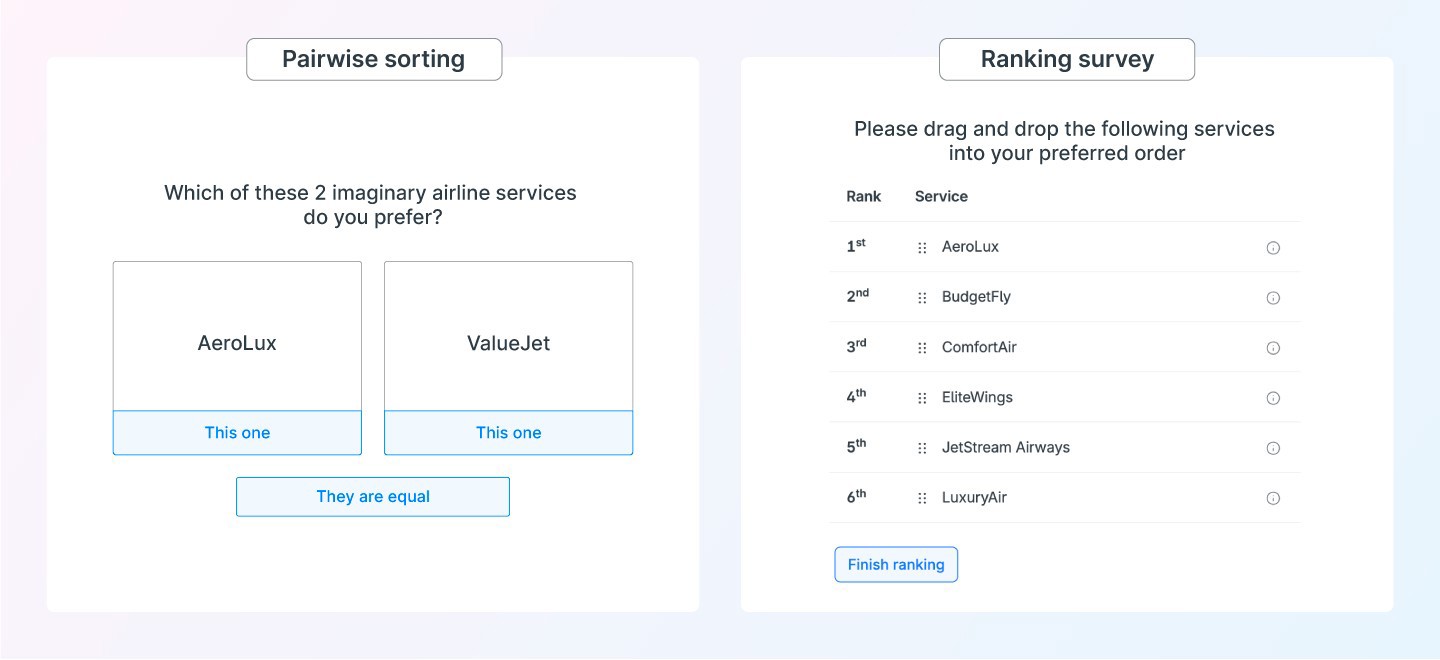Screen dimensions: 1440x660
Task: Click the drag handle beside BudgetFly
Action: click(x=922, y=298)
